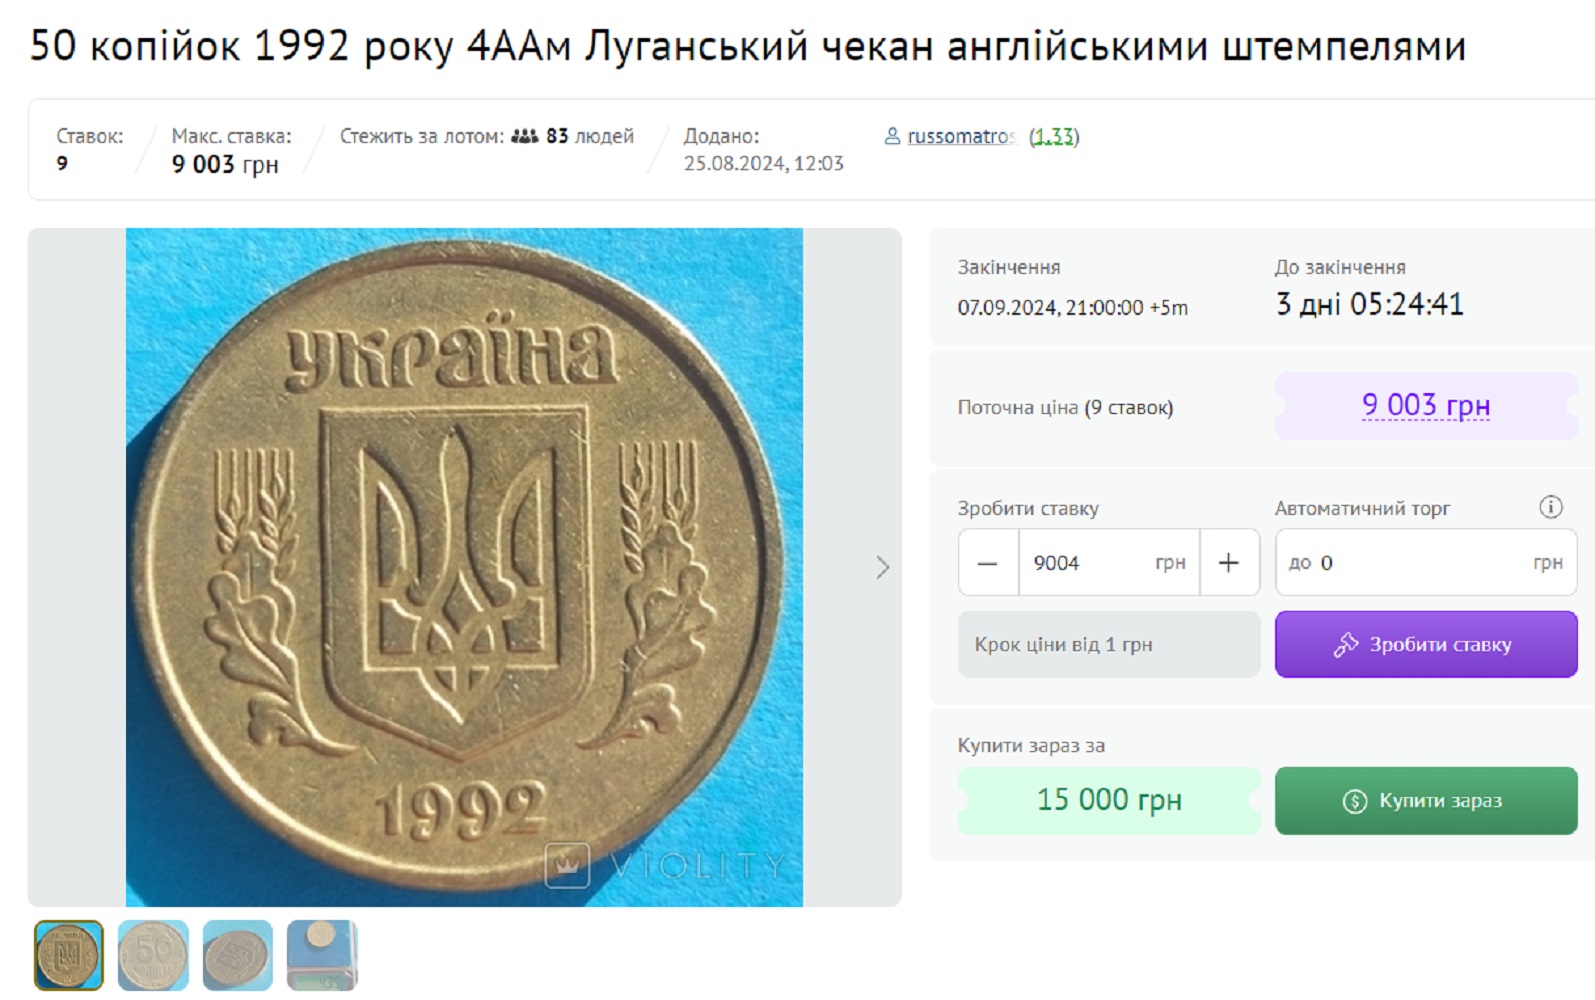
Task: Open the 9 003 грн current price link
Action: coord(1426,405)
